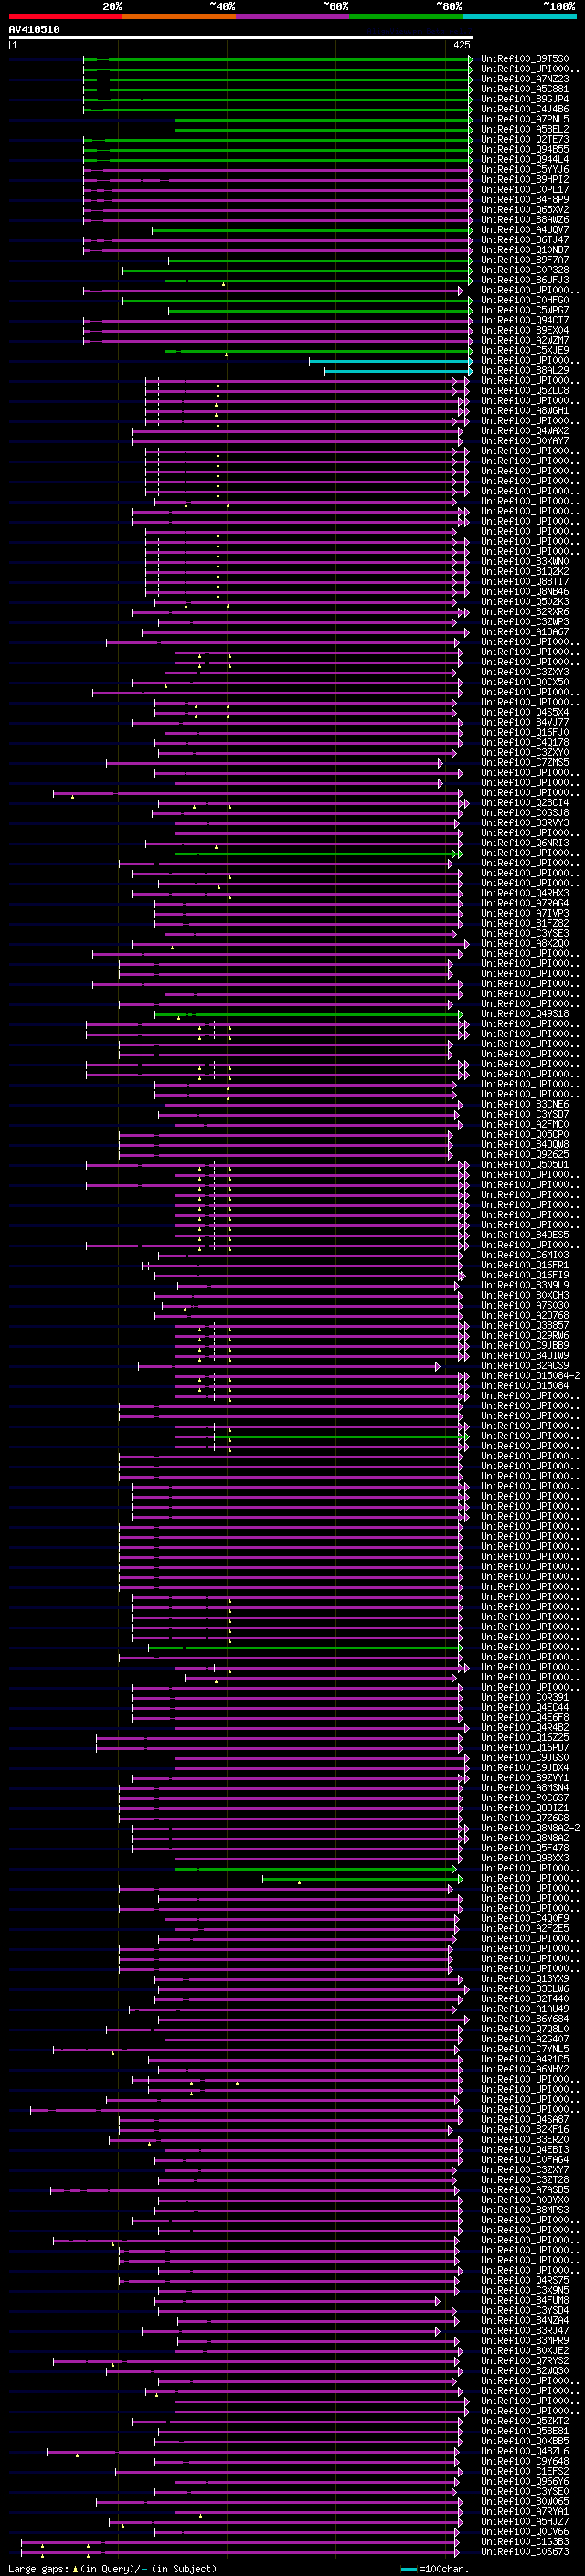
Task: Click the UniRef100_B6TJ47 entry
Action: click(x=525, y=240)
